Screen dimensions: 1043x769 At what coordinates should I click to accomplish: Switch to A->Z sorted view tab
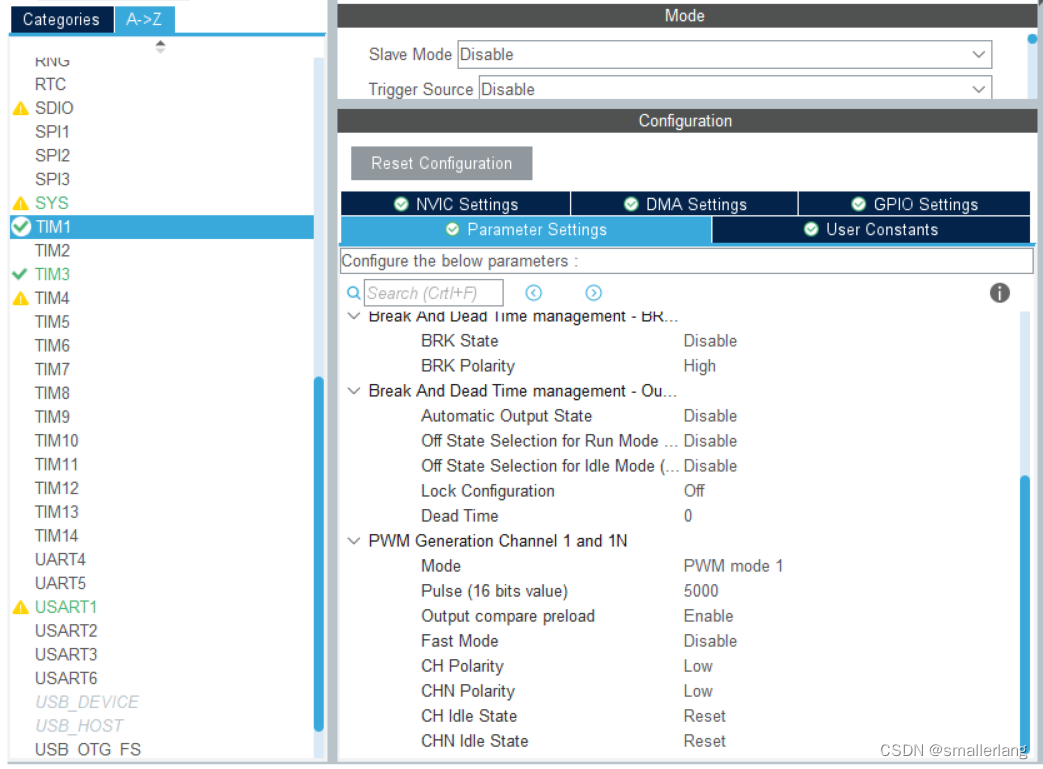click(144, 19)
